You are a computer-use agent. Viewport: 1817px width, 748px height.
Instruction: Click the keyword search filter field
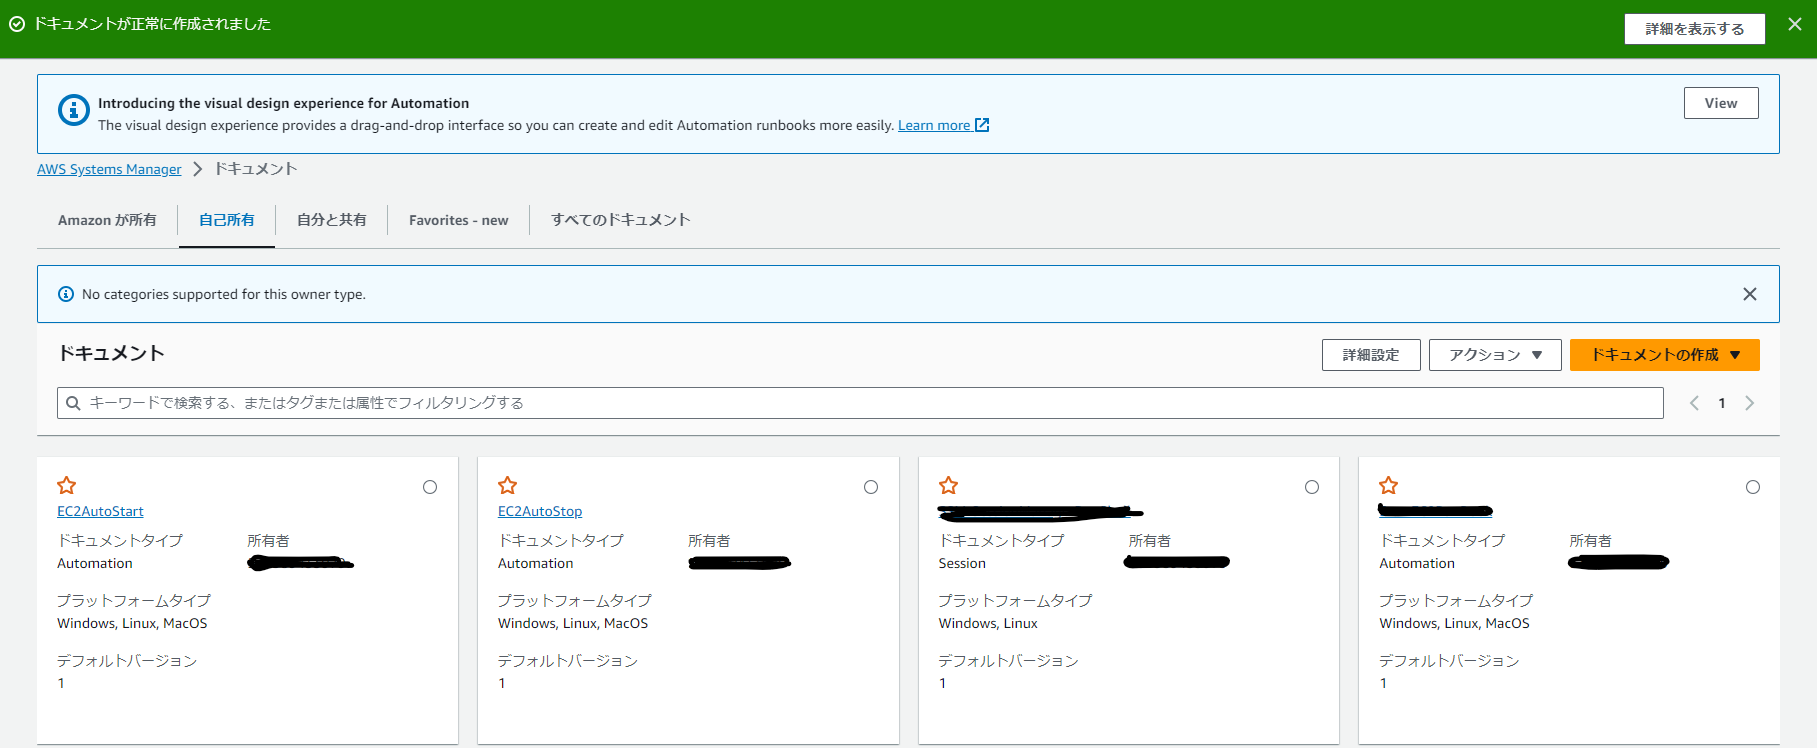pos(860,403)
